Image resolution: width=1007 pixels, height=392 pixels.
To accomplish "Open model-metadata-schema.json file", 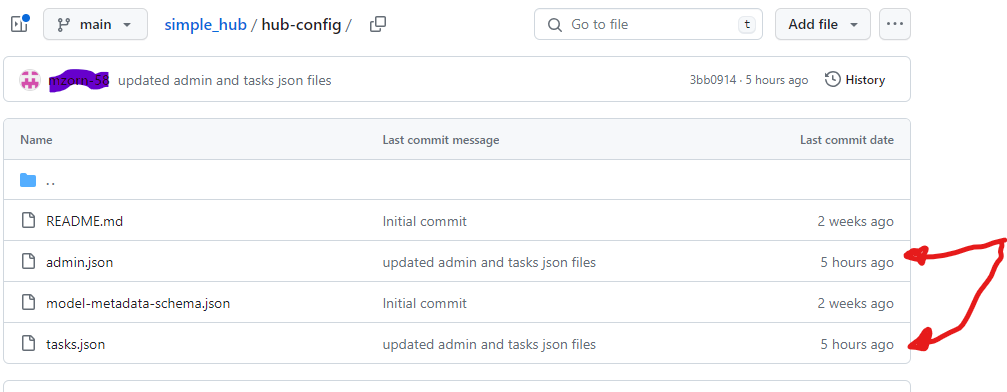I will click(x=138, y=303).
